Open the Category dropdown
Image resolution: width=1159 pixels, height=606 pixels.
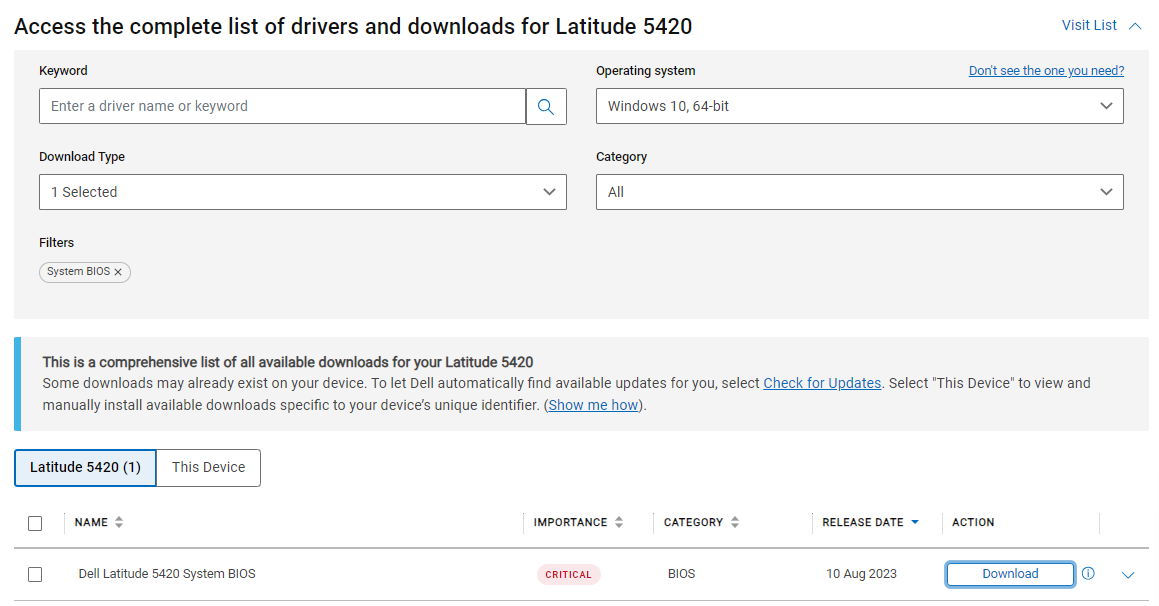(x=860, y=192)
